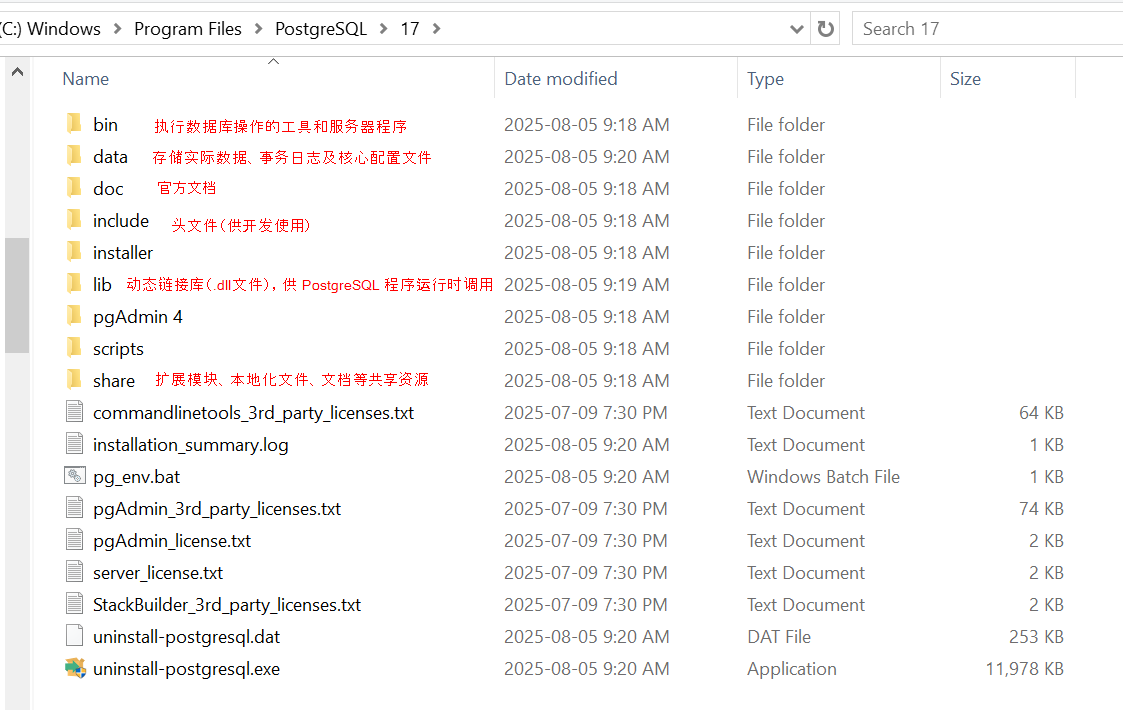Select the installer folder name
Screen dimensions: 1123x710
coord(123,253)
